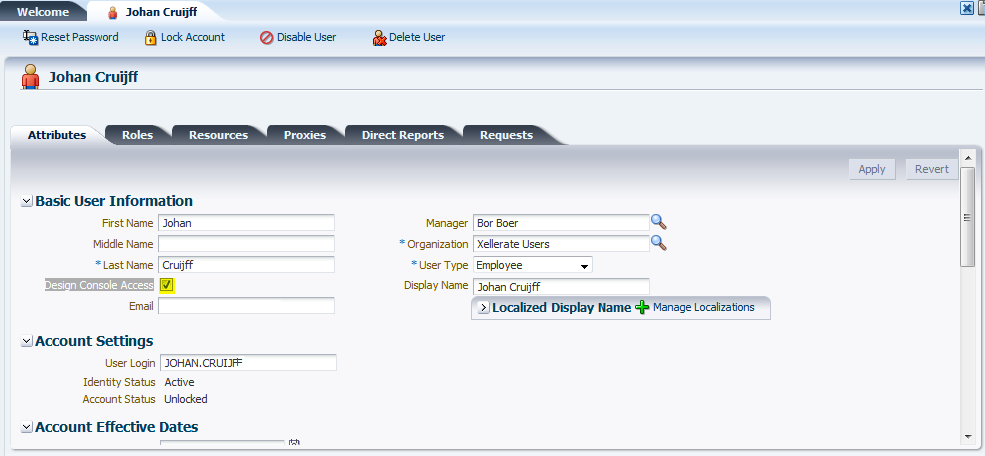Click the Delete User icon
The image size is (985, 456).
(379, 38)
